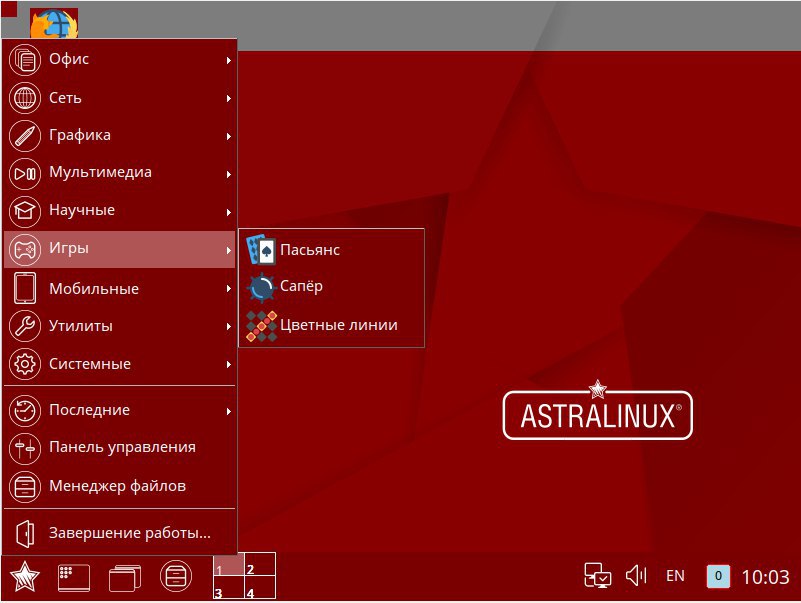
Task: Expand the Офис submenu arrow
Action: [x=229, y=60]
